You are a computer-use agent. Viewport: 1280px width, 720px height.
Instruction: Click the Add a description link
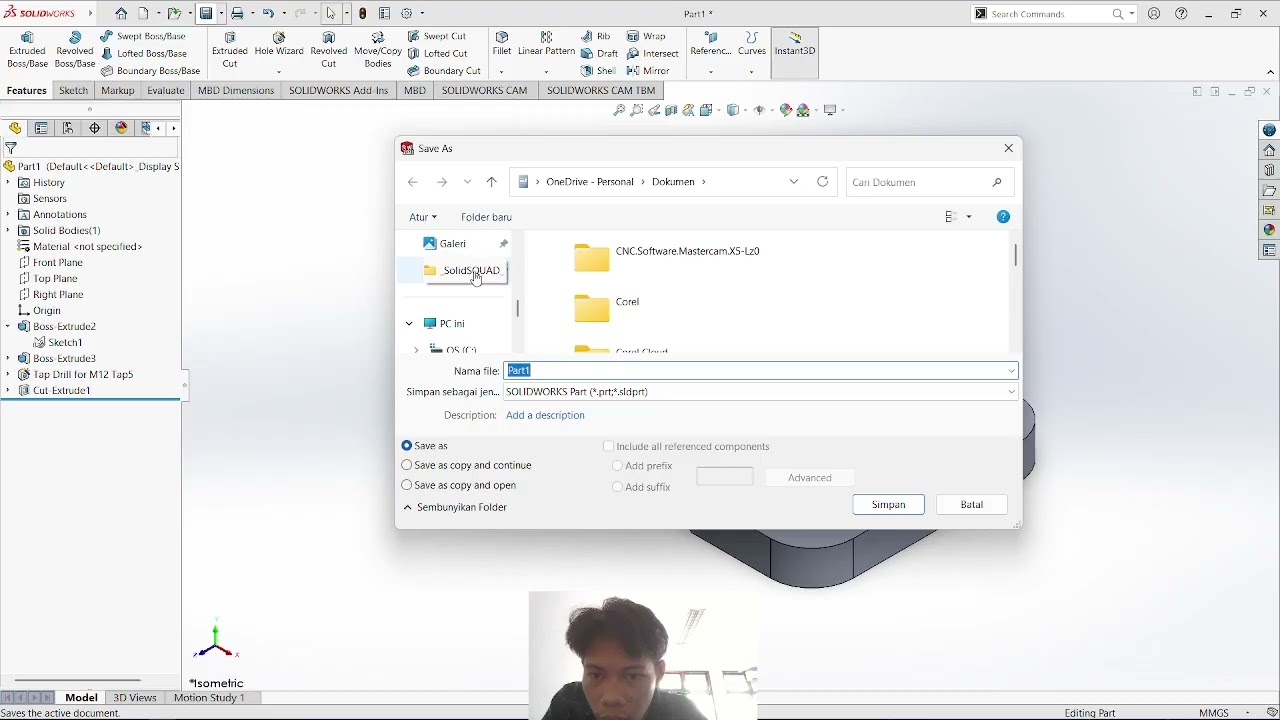(545, 415)
